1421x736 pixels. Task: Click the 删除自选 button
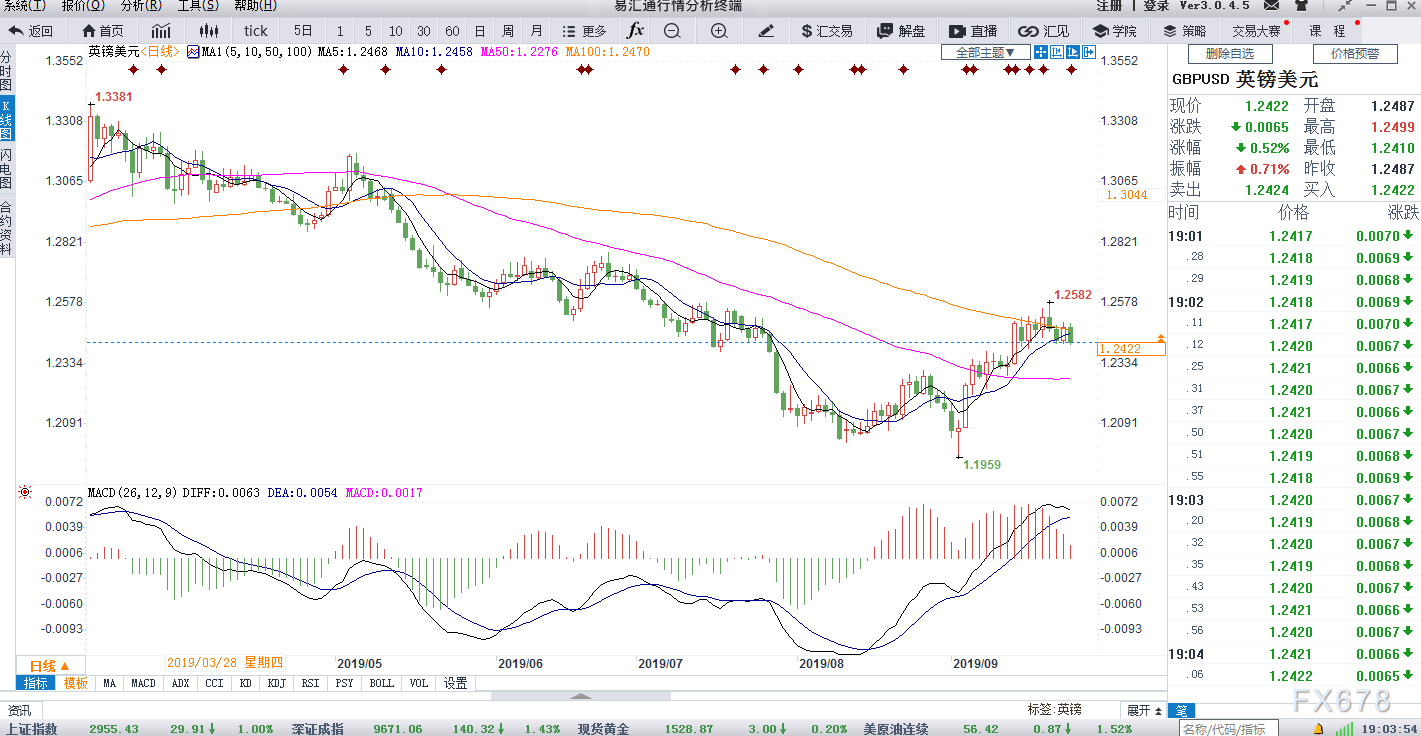point(1229,54)
